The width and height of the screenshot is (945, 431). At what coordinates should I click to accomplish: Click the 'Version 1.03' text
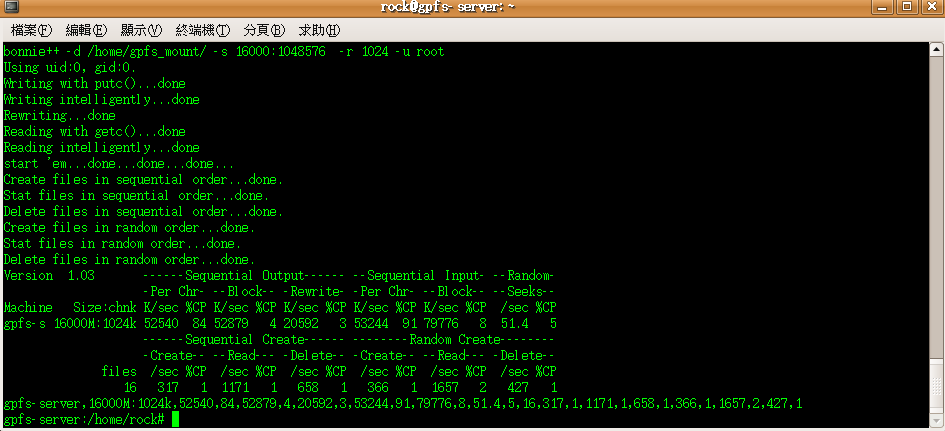[x=49, y=276]
